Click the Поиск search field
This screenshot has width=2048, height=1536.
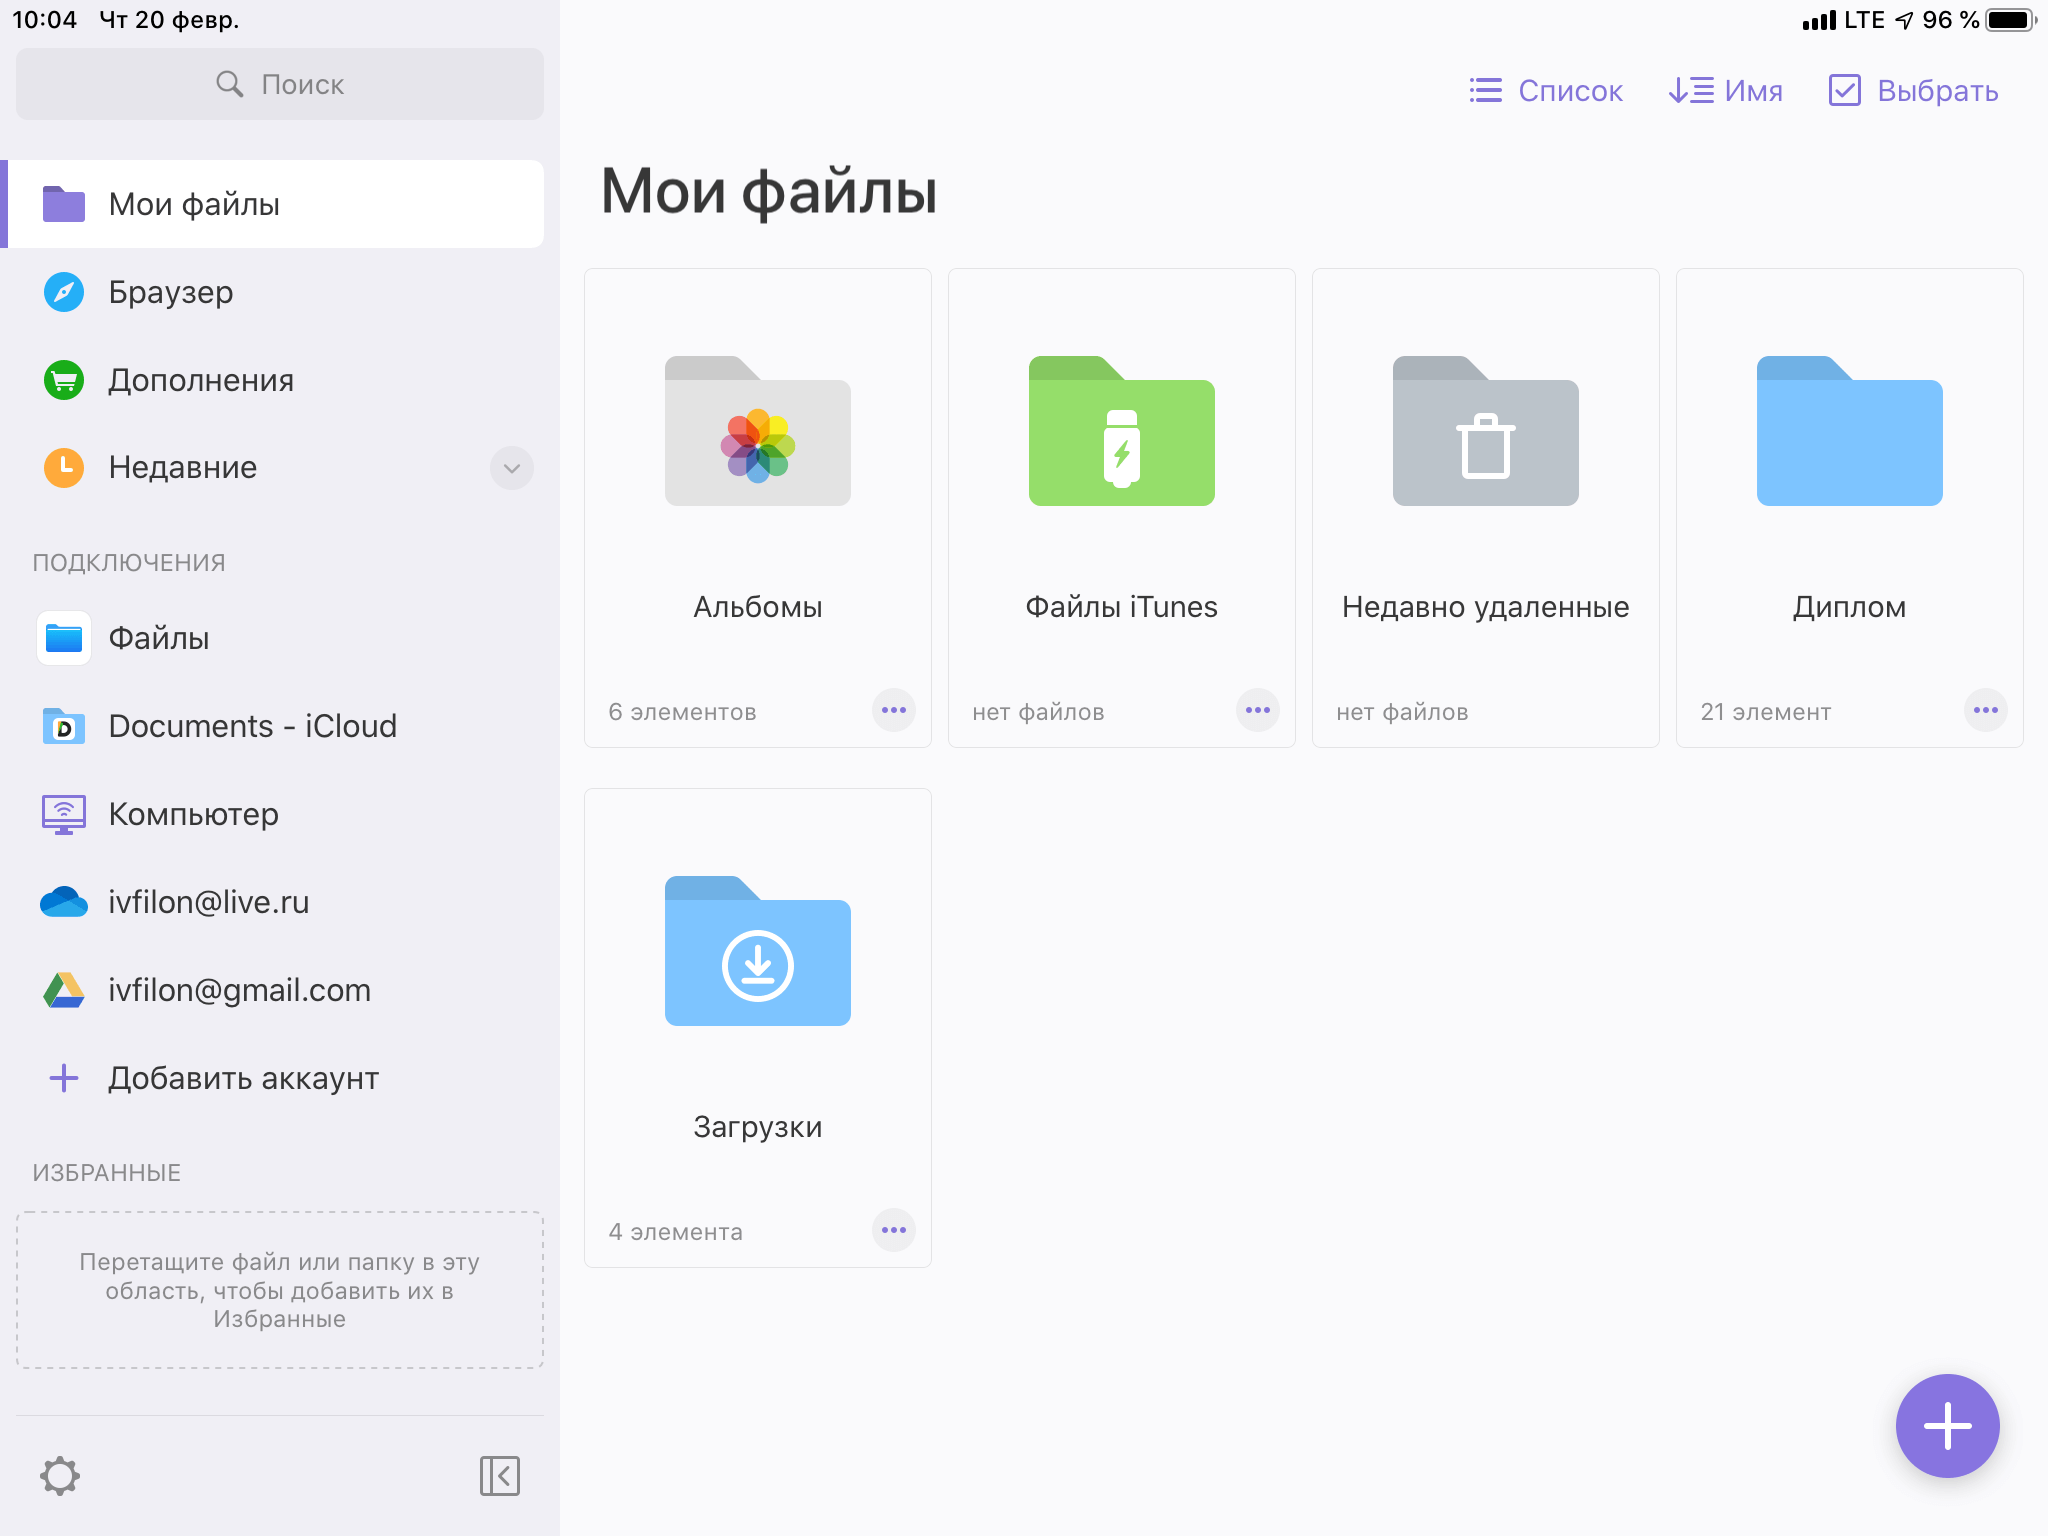click(x=280, y=84)
